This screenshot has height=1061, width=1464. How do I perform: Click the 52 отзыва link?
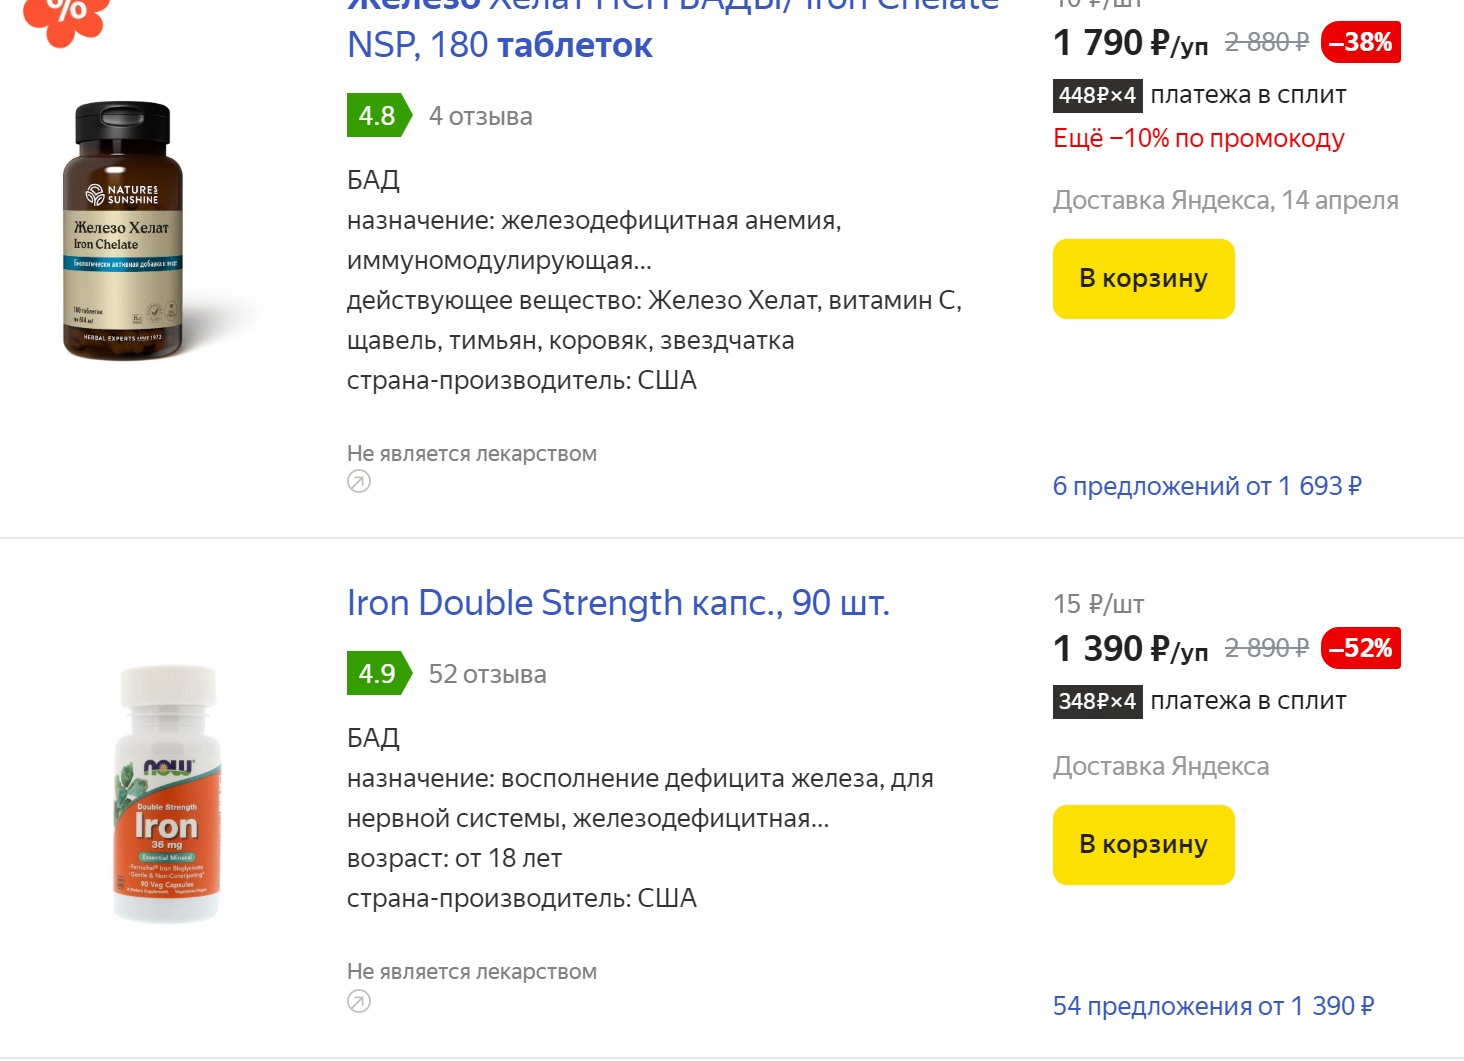click(488, 674)
